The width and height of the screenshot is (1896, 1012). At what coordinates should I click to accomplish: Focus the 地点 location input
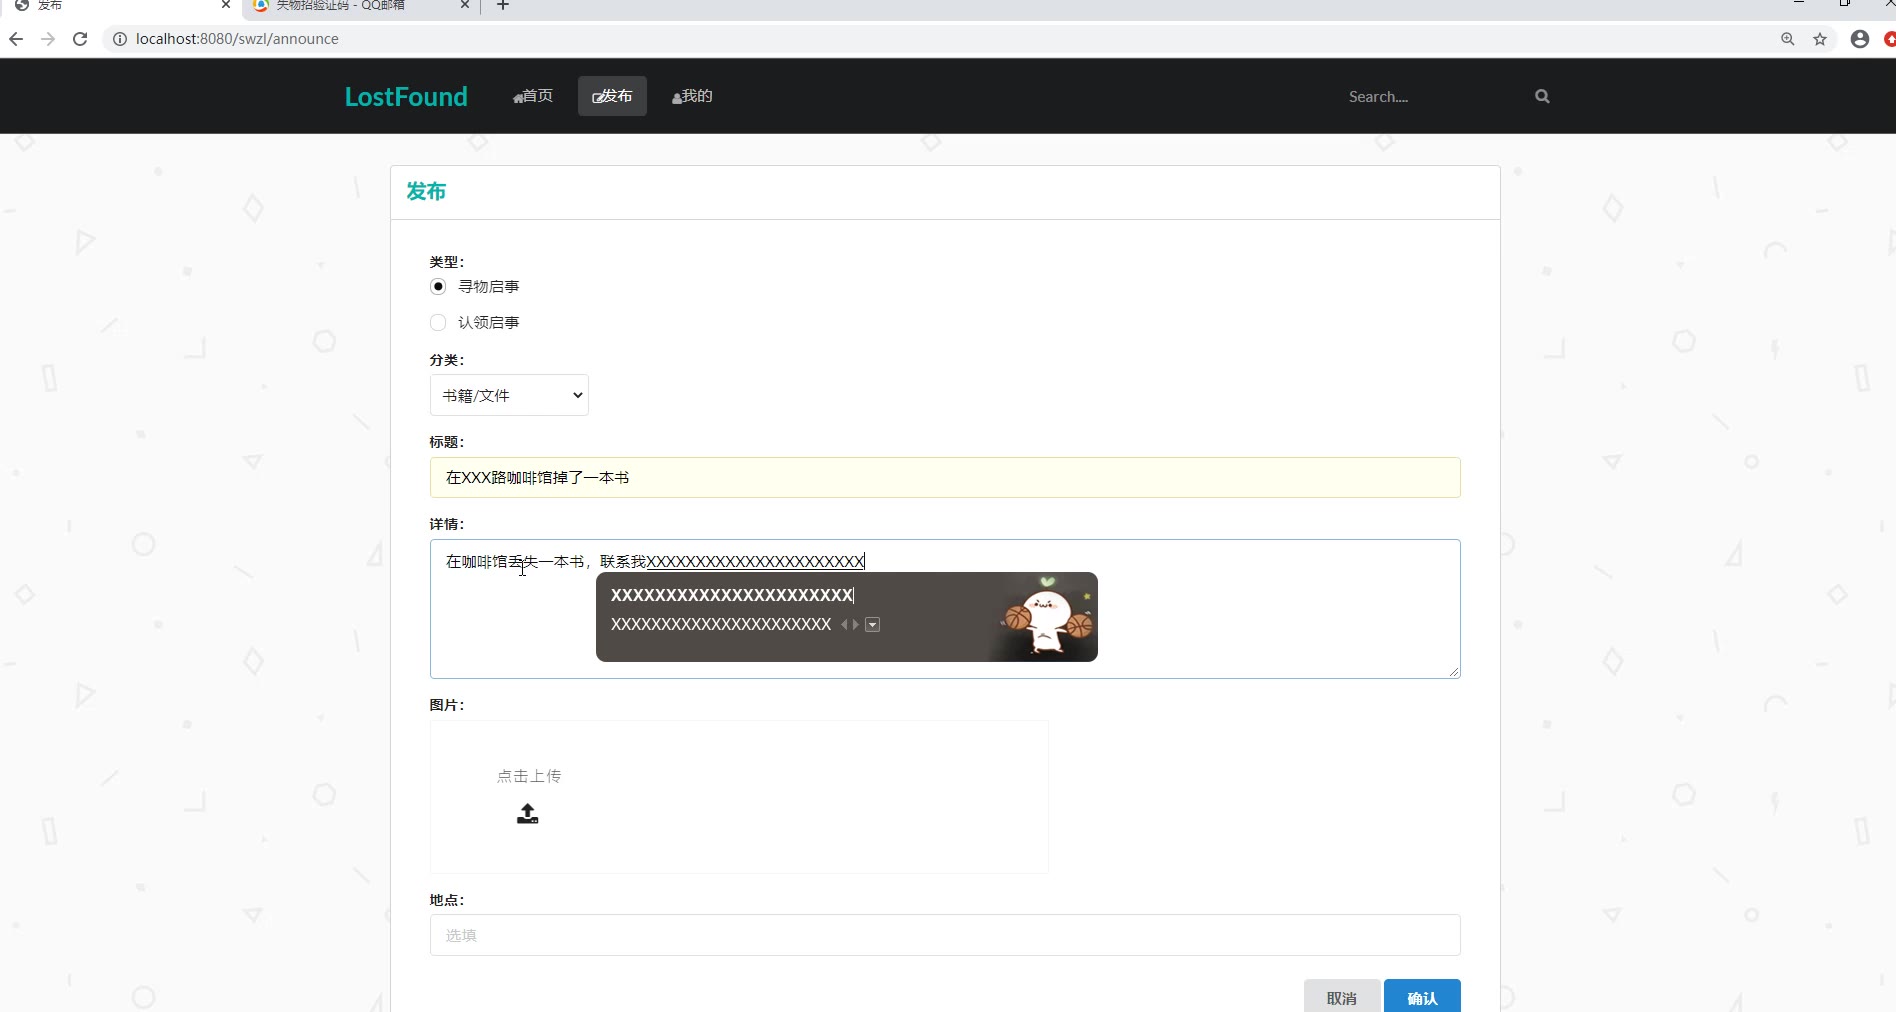click(945, 935)
